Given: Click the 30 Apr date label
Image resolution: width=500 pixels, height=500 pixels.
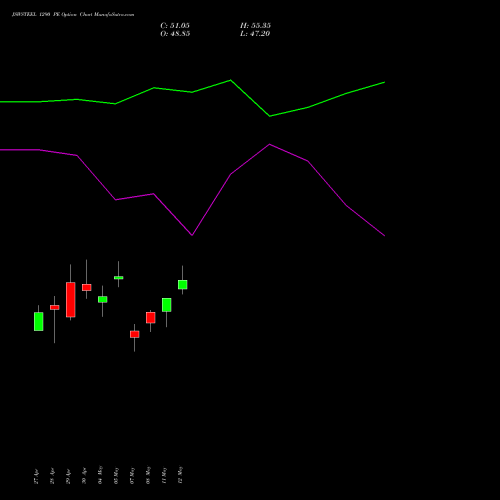Looking at the screenshot, I should pos(84,476).
